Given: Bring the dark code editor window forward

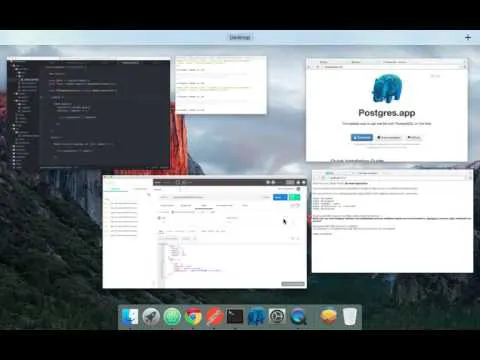Looking at the screenshot, I should click(88, 113).
